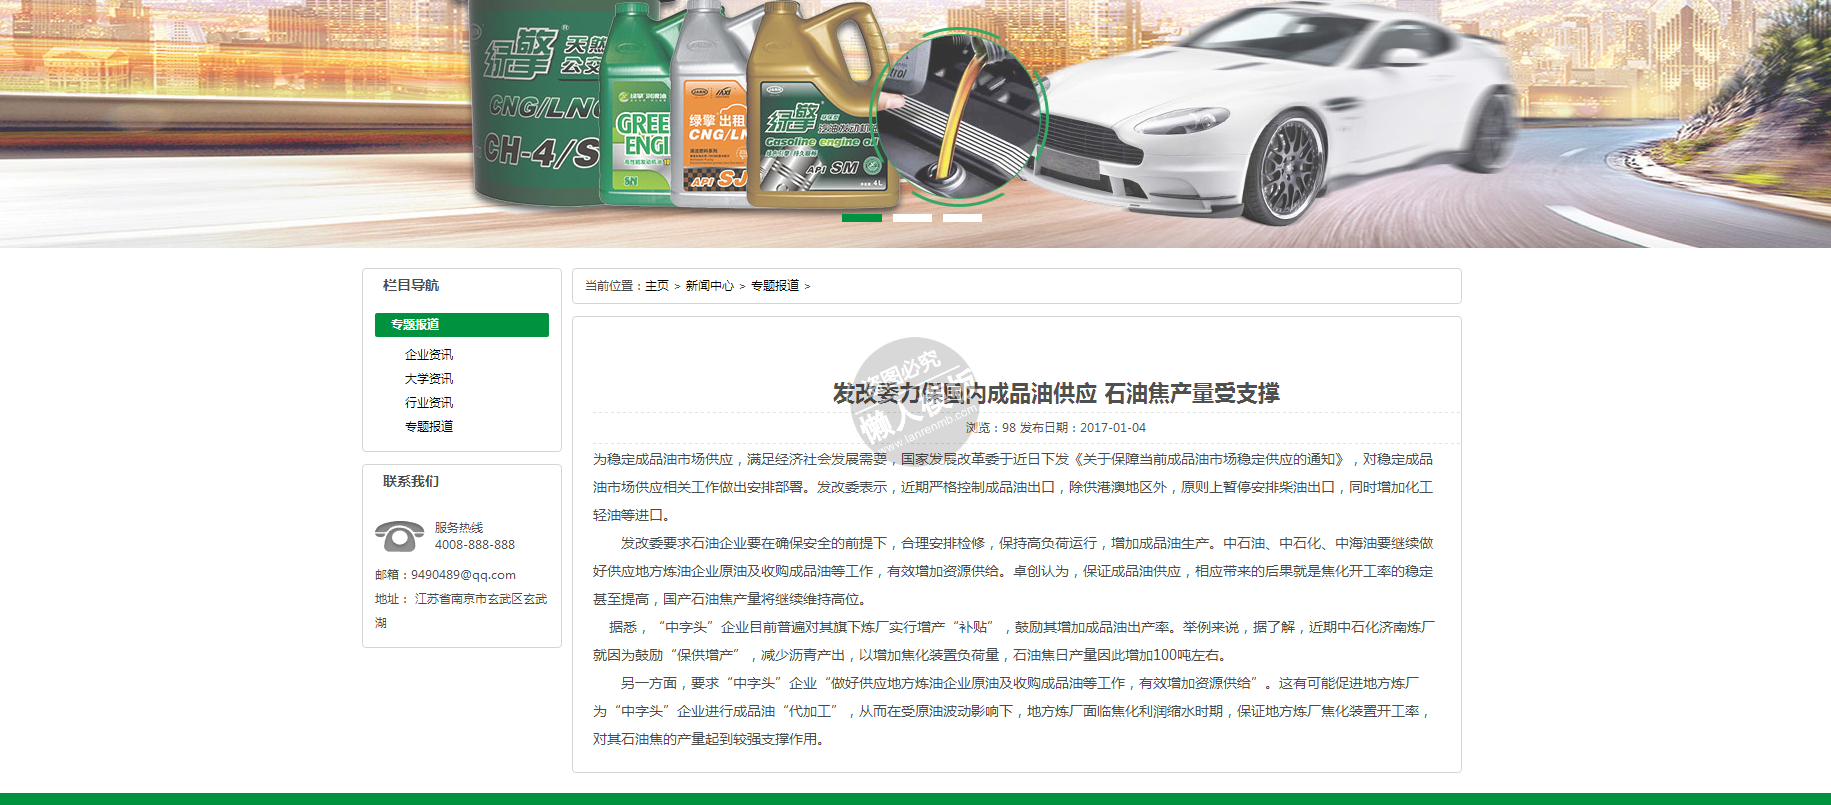The width and height of the screenshot is (1831, 805).
Task: Open 企业资讯 in the sidebar navigation
Action: coord(429,355)
